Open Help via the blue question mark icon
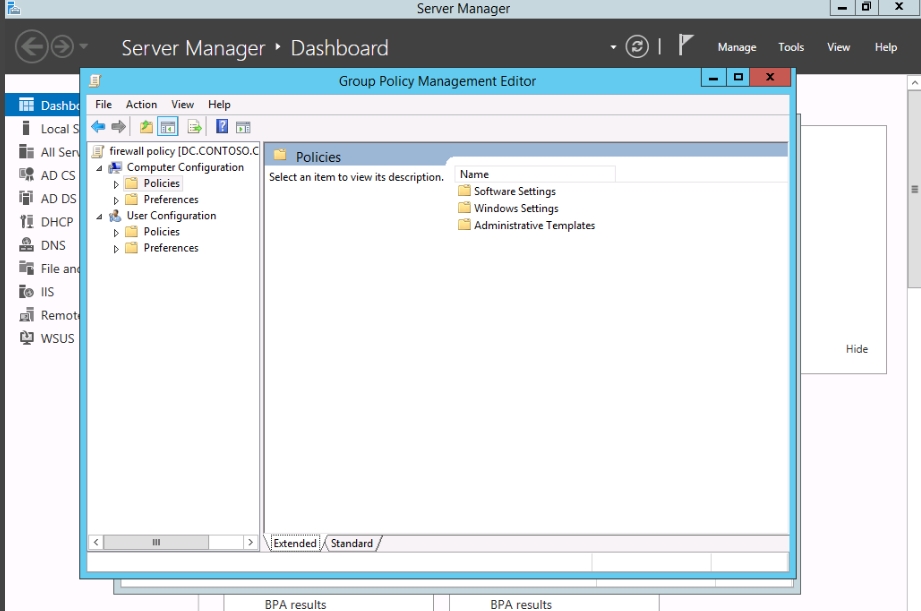This screenshot has height=611, width=921. pos(222,127)
